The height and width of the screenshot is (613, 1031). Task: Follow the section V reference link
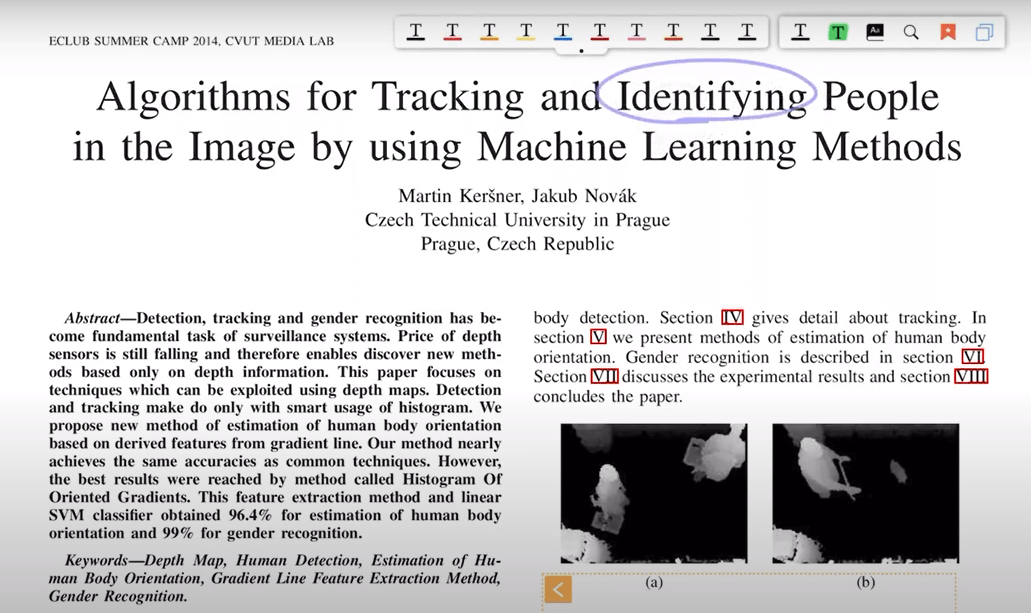coord(598,337)
